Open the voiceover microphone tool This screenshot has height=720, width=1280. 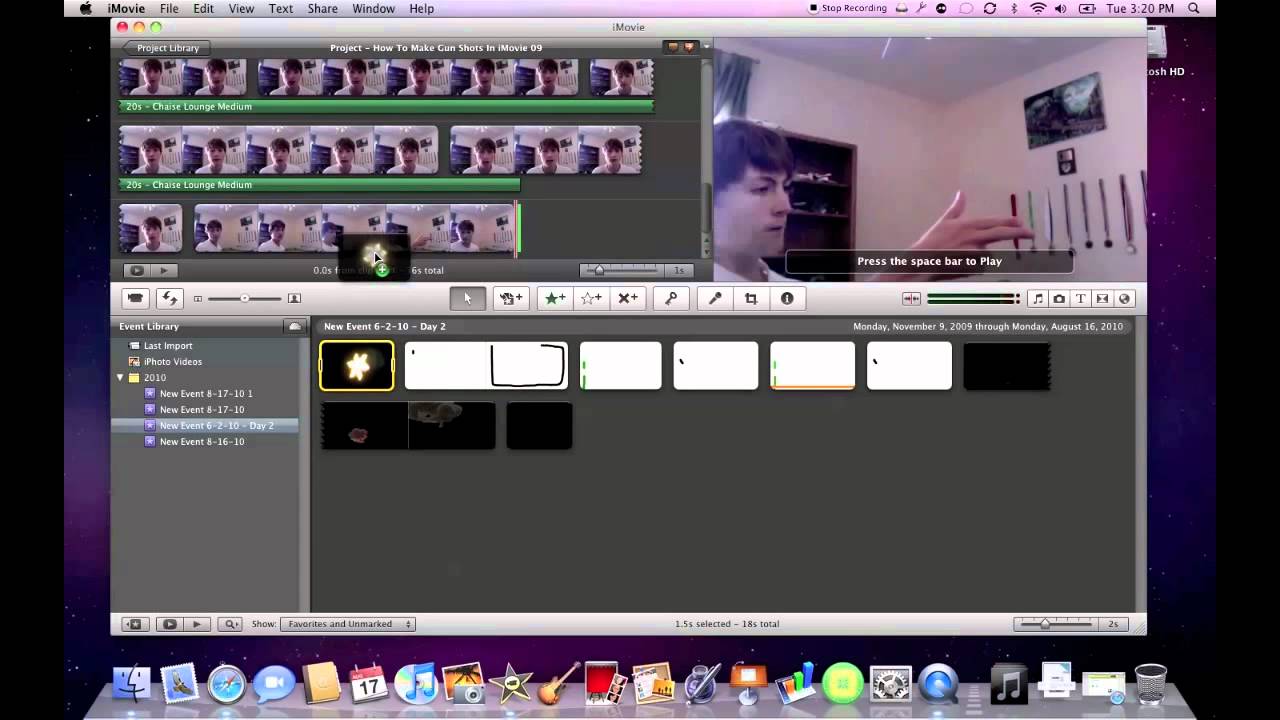[715, 298]
